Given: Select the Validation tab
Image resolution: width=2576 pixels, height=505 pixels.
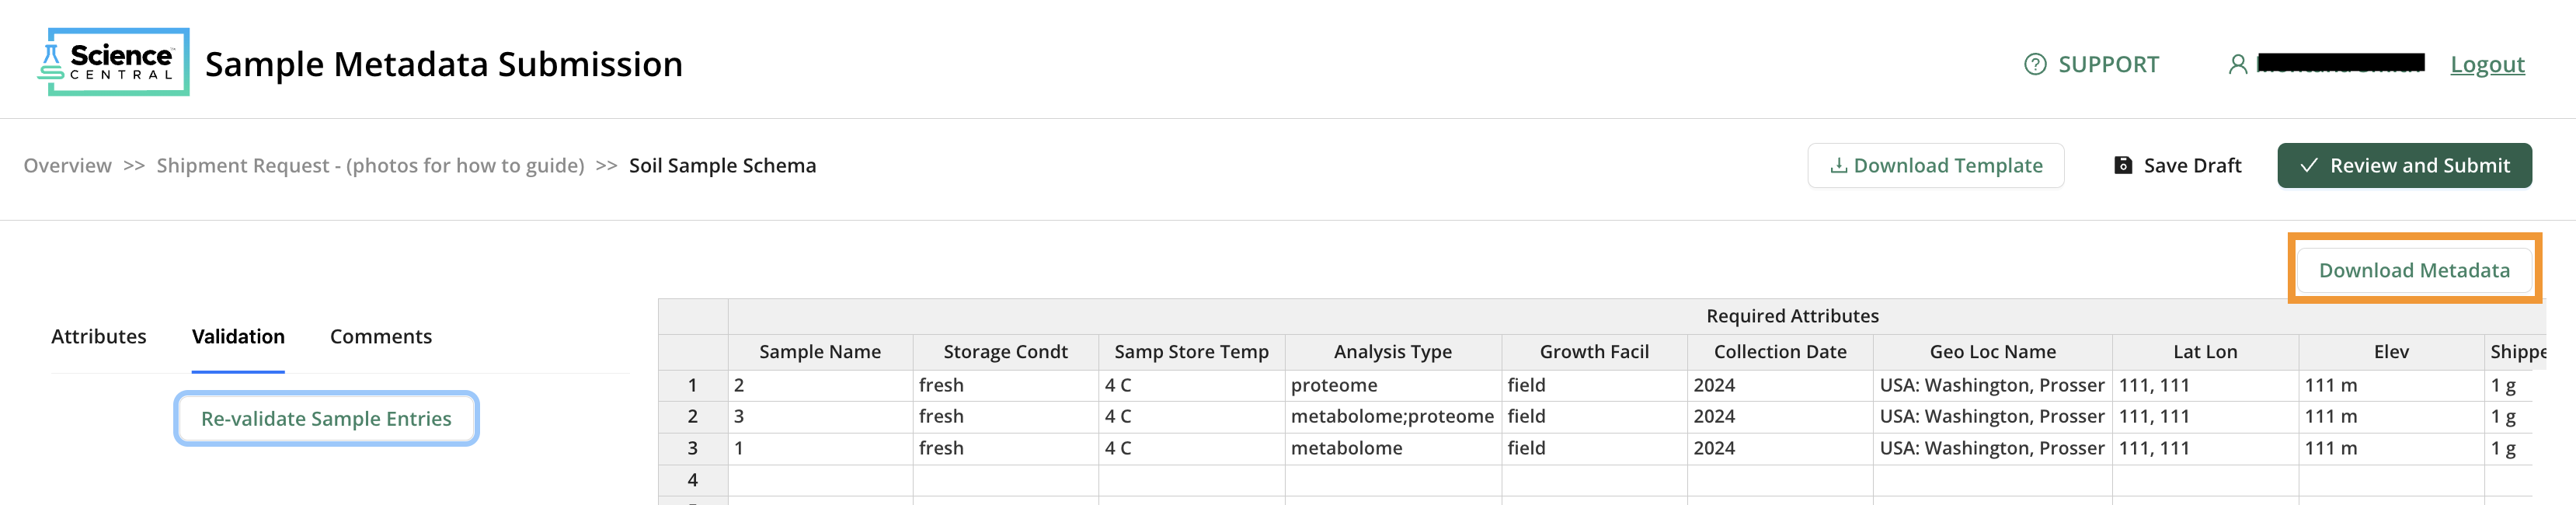Looking at the screenshot, I should click(238, 336).
